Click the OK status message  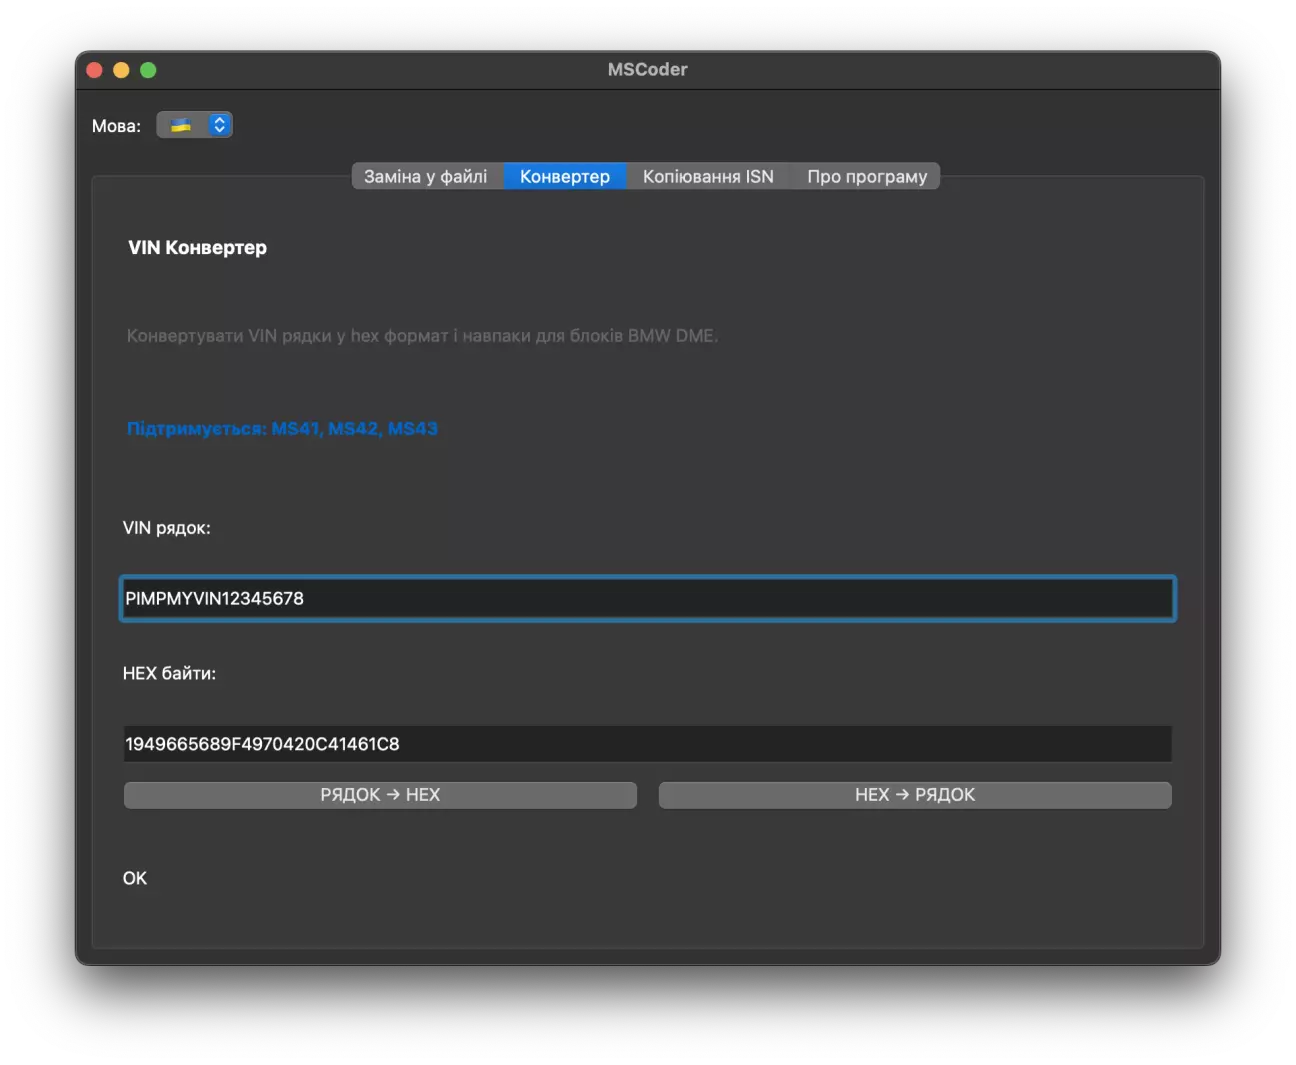point(135,878)
